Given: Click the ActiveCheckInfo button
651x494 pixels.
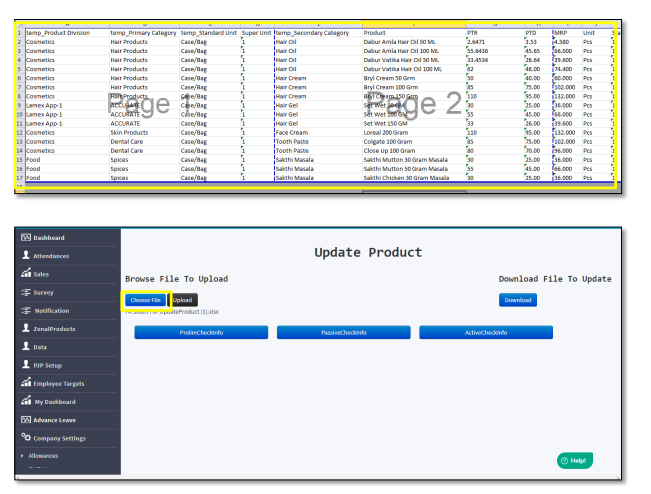Looking at the screenshot, I should point(486,333).
